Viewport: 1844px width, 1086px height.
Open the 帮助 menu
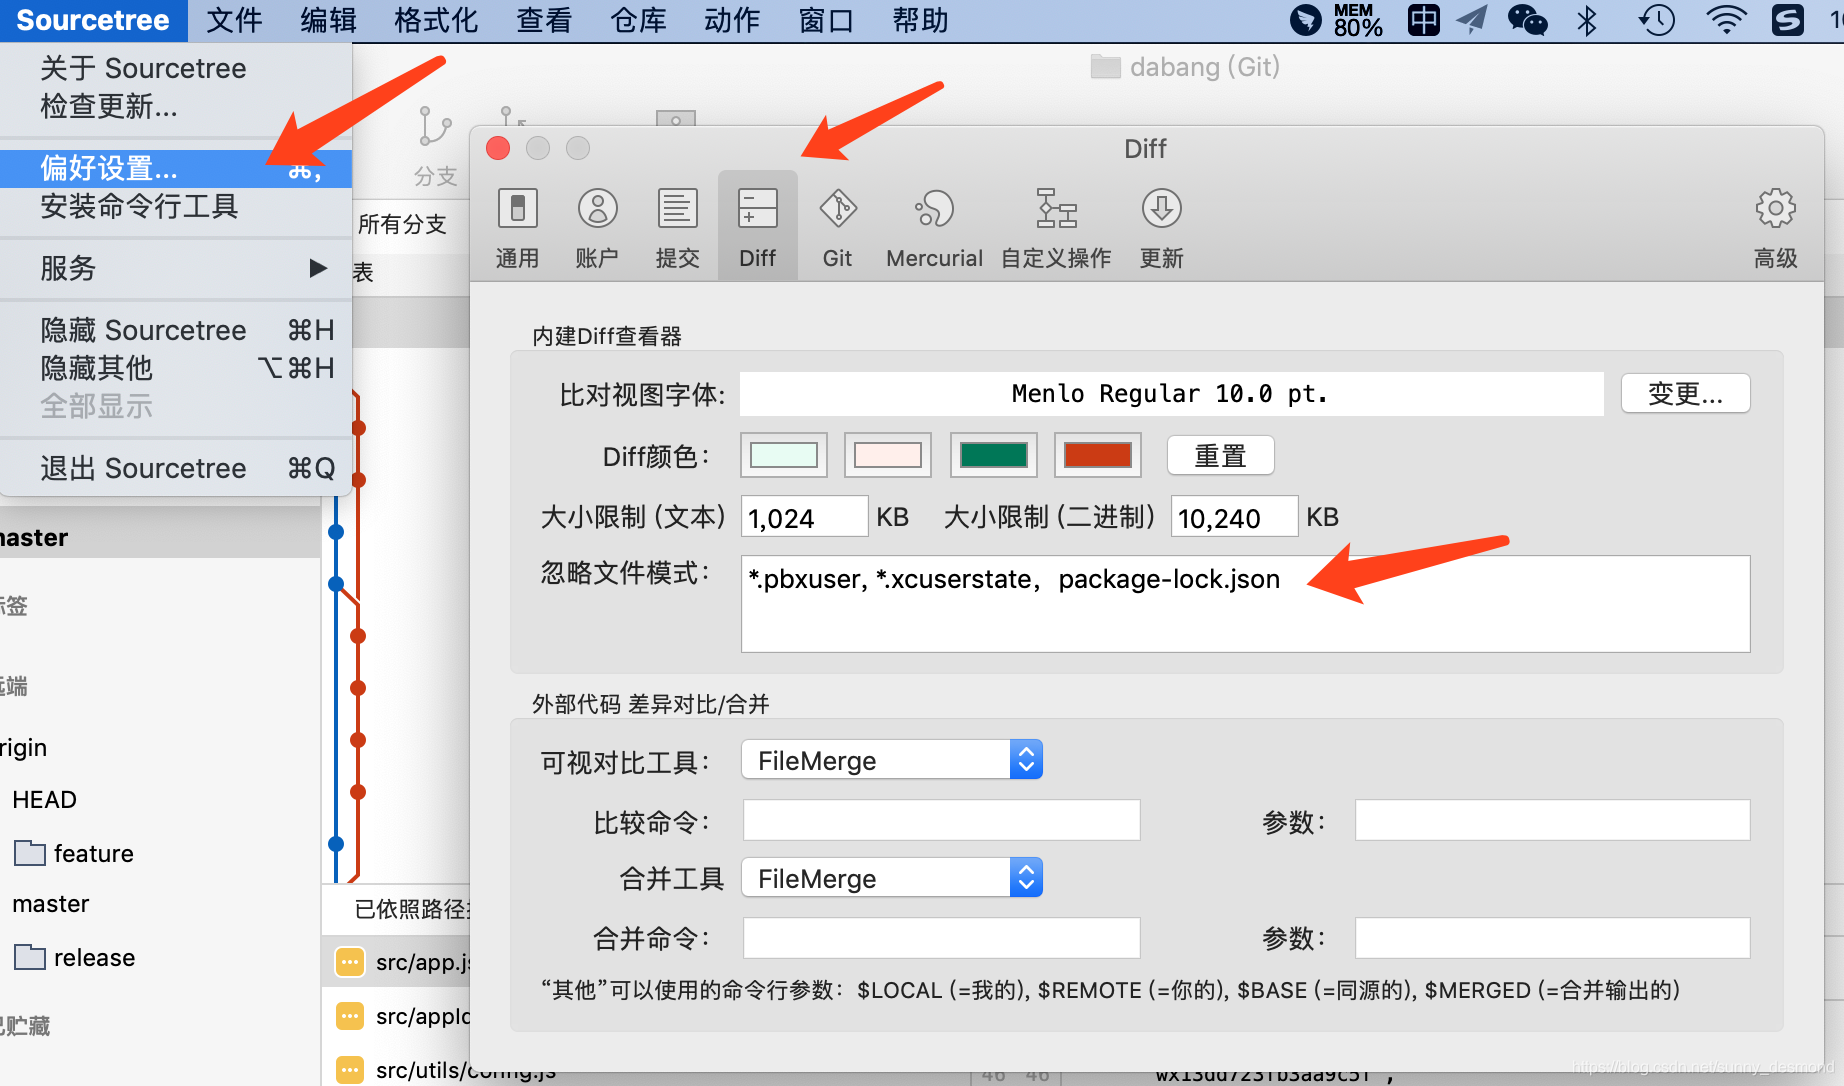coord(918,20)
